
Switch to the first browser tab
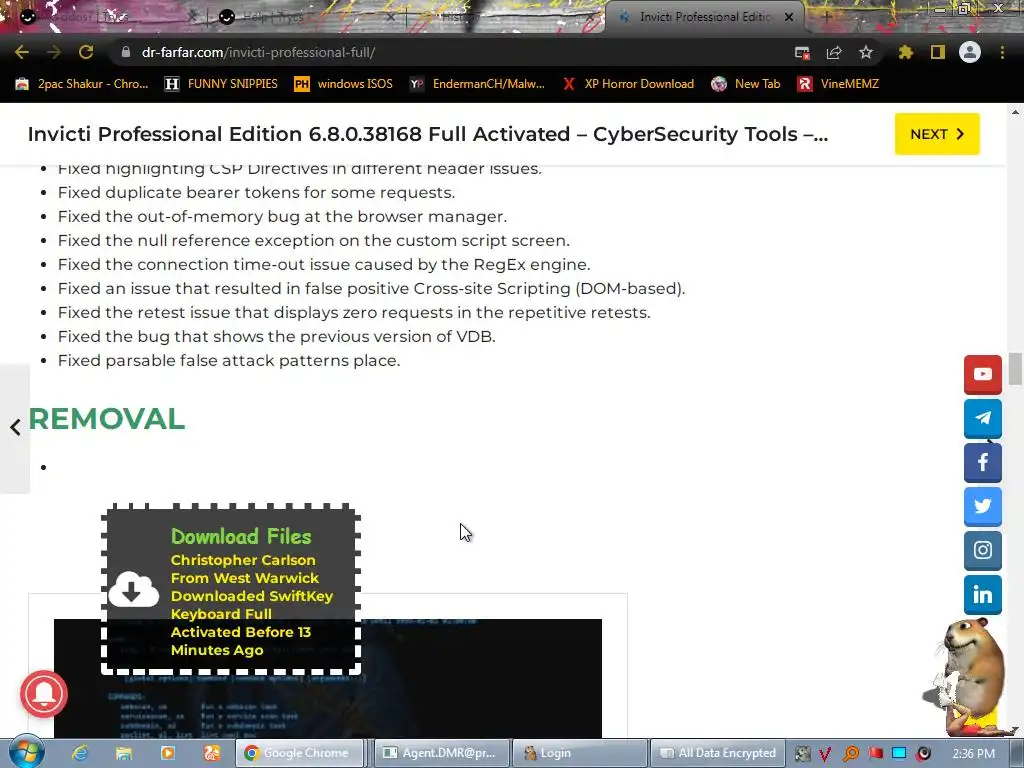[104, 17]
